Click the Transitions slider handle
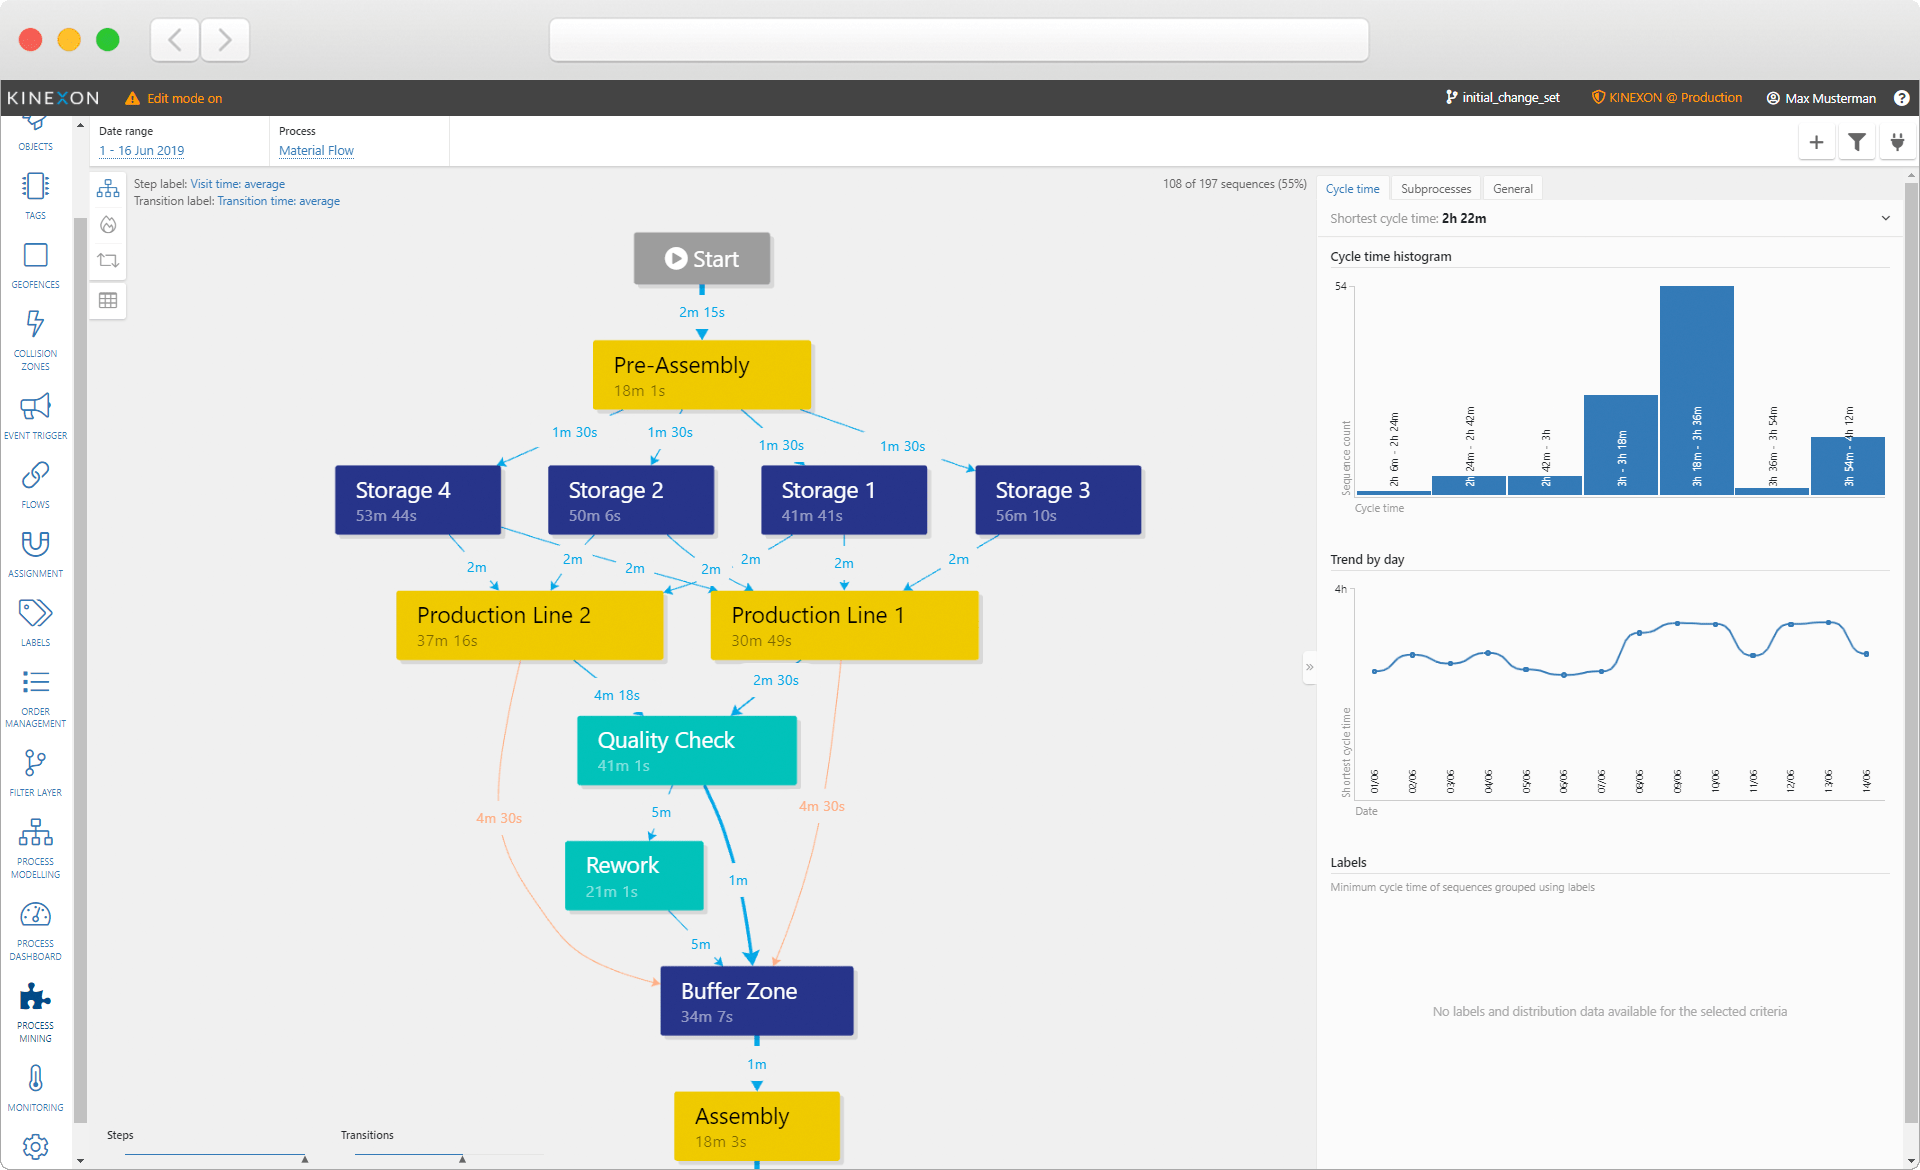Viewport: 1920px width, 1170px height. pyautogui.click(x=462, y=1159)
